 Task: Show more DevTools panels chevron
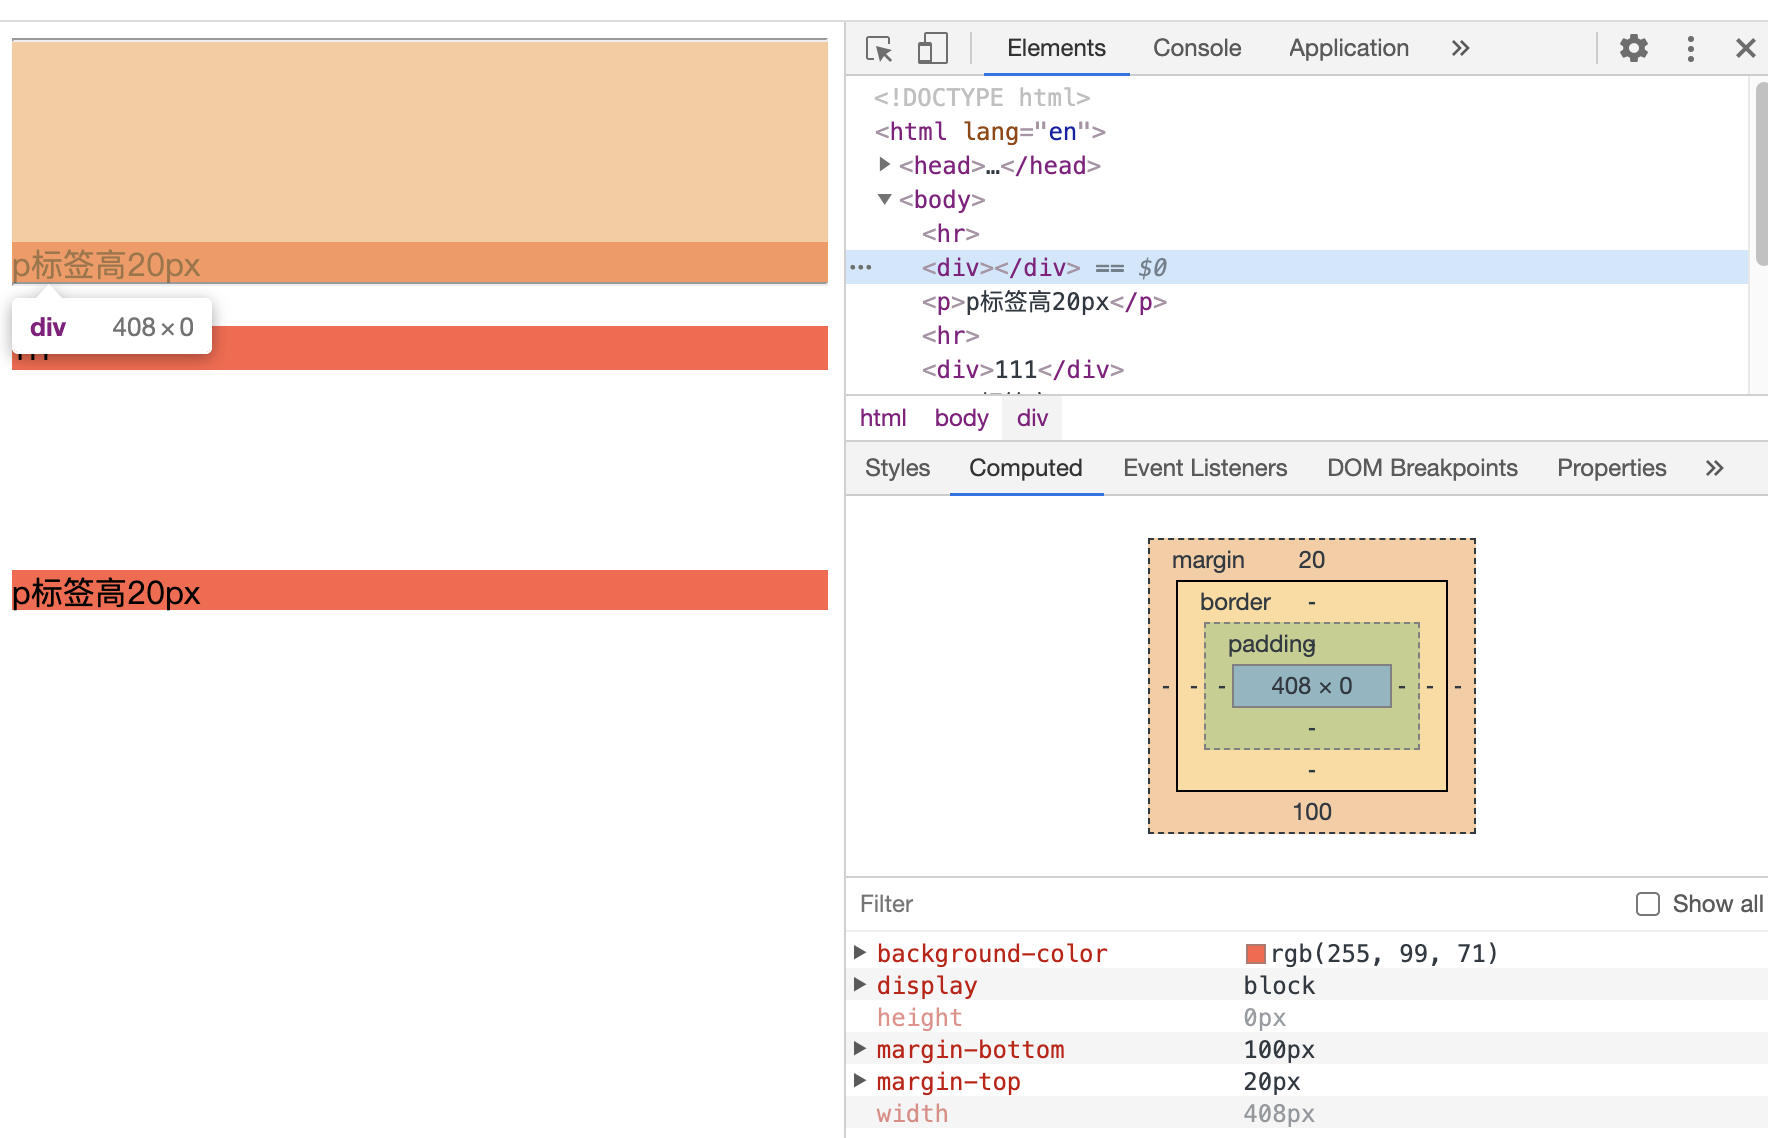click(x=1460, y=48)
